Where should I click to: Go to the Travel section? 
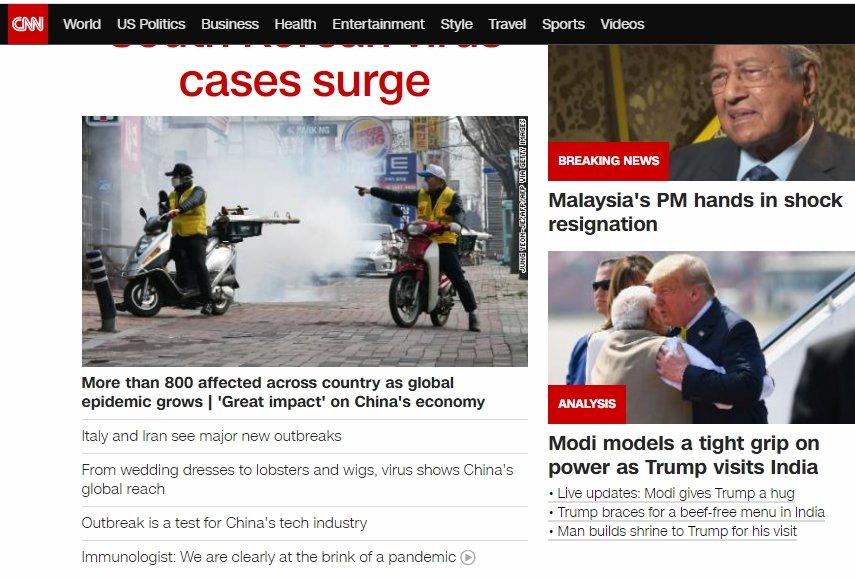507,24
